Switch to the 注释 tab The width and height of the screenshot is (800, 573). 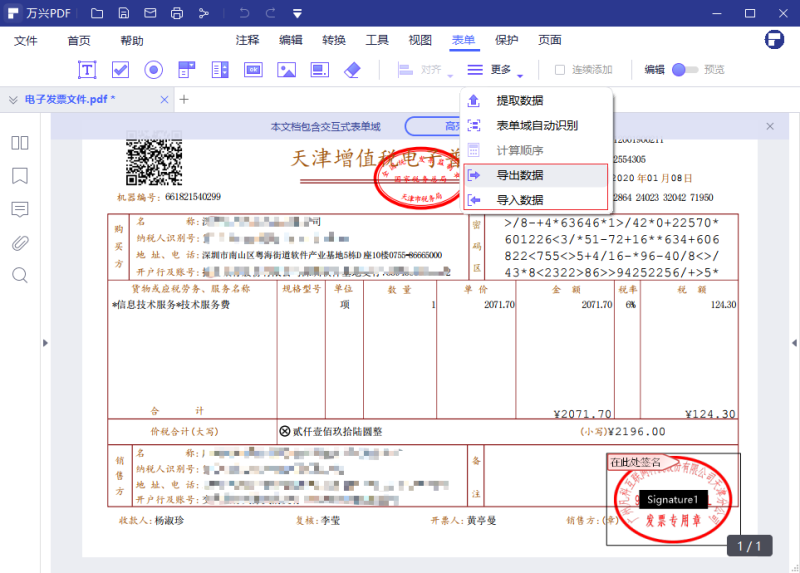[x=247, y=40]
